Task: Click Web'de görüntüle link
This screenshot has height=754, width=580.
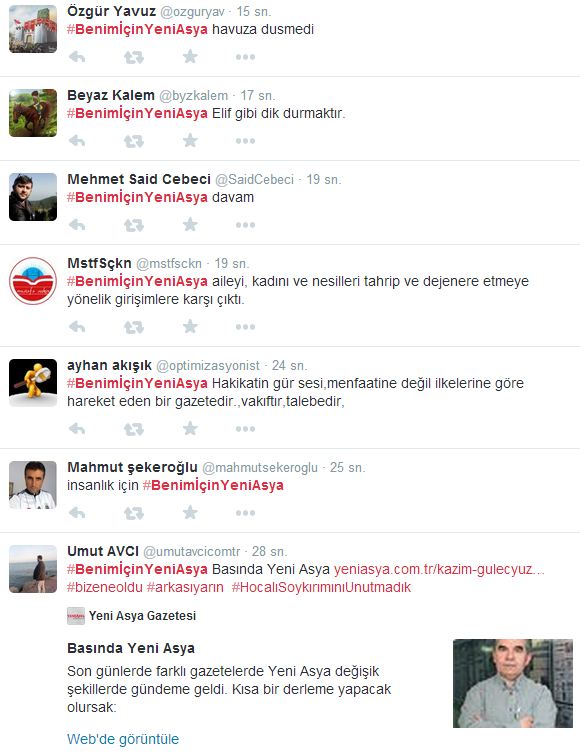Action: pyautogui.click(x=123, y=739)
